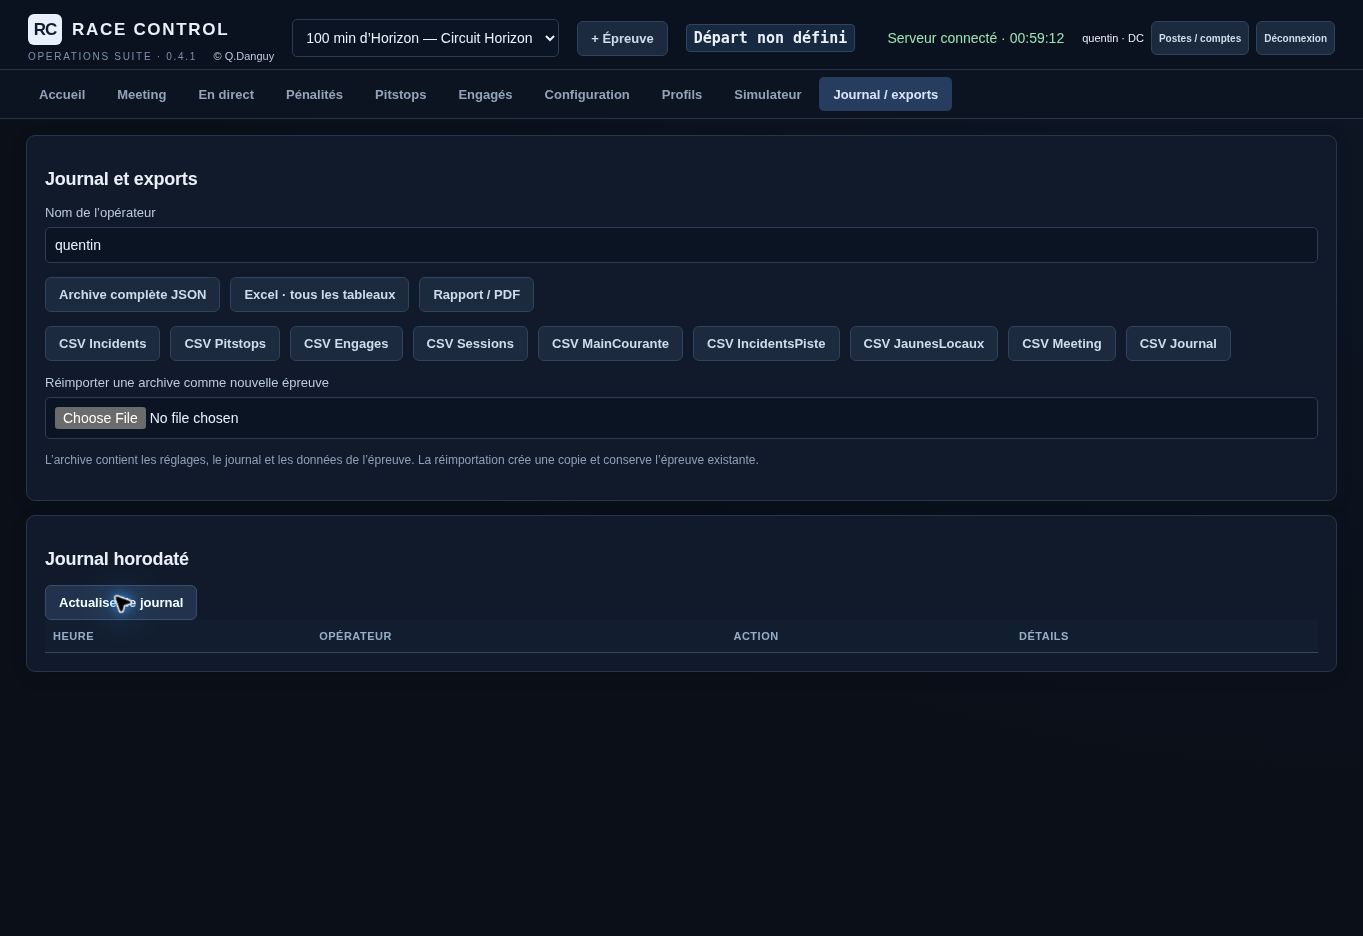1363x936 pixels.
Task: Export CSV Sessions
Action: pos(470,344)
